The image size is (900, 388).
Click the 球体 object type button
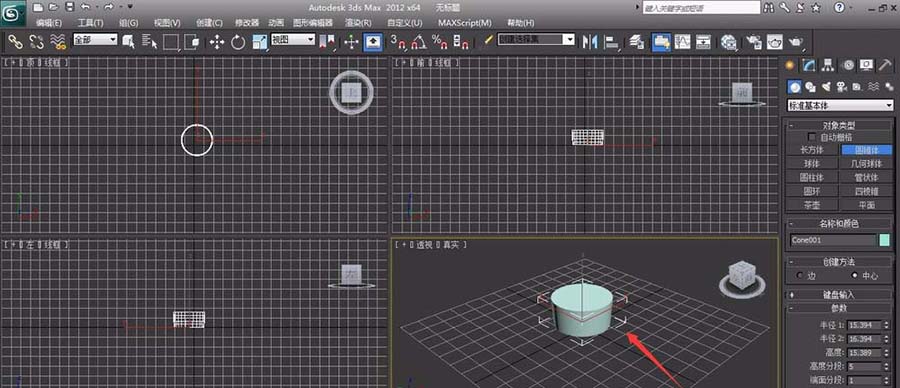pyautogui.click(x=812, y=164)
